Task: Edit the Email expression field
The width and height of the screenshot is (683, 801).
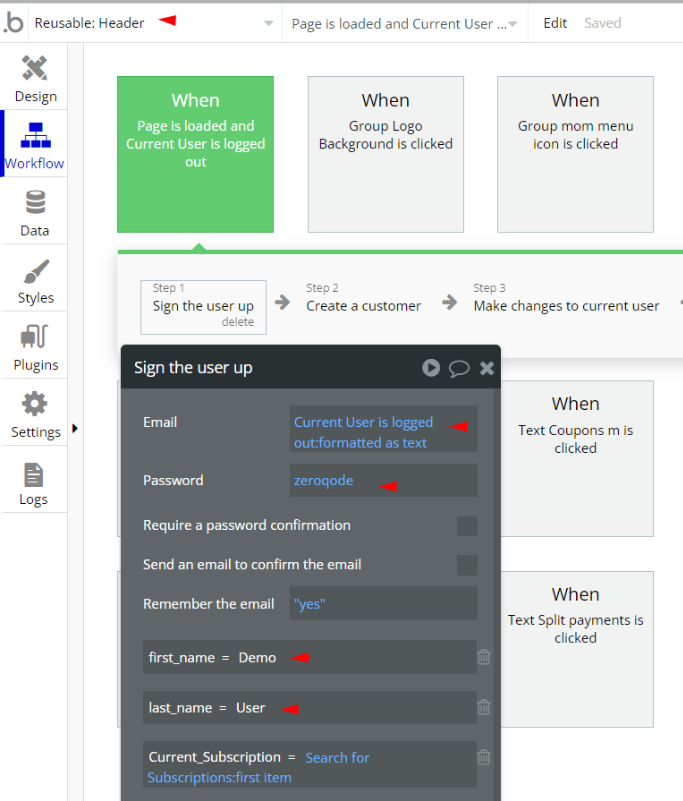Action: pos(383,429)
